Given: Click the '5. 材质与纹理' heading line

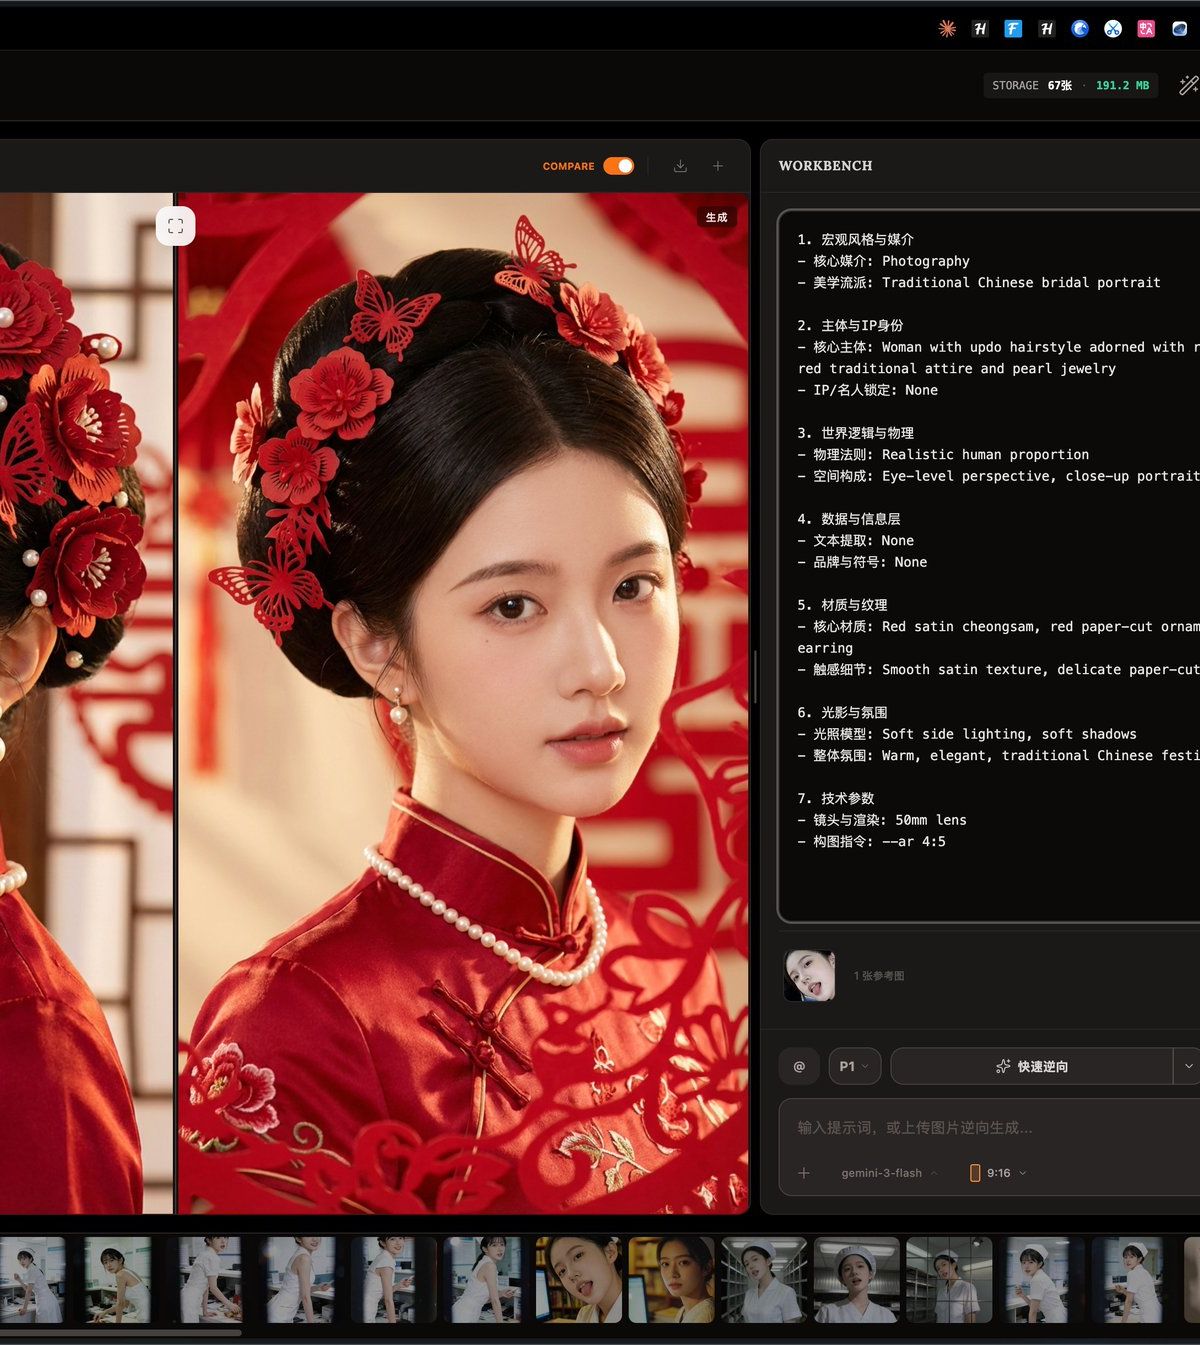Looking at the screenshot, I should 842,605.
